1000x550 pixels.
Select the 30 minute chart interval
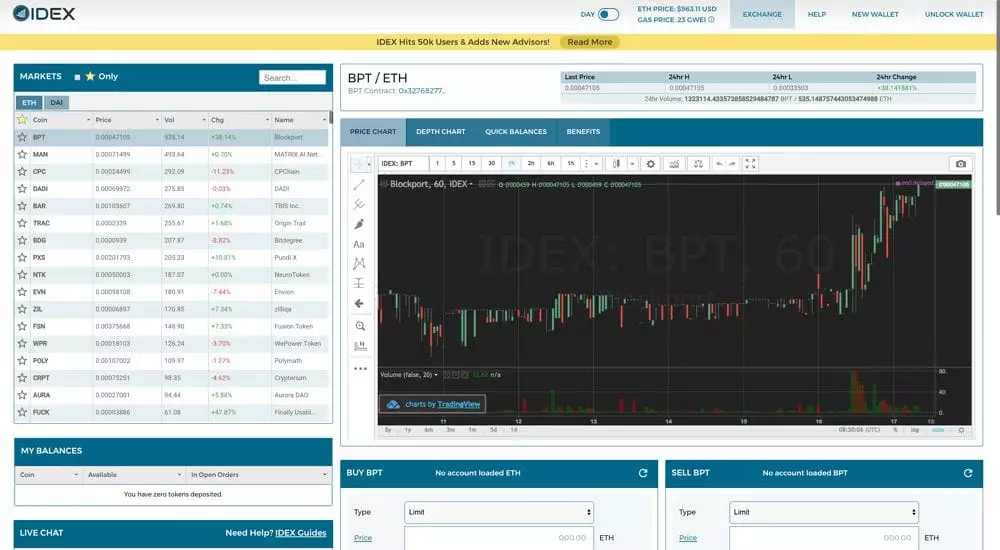(491, 164)
